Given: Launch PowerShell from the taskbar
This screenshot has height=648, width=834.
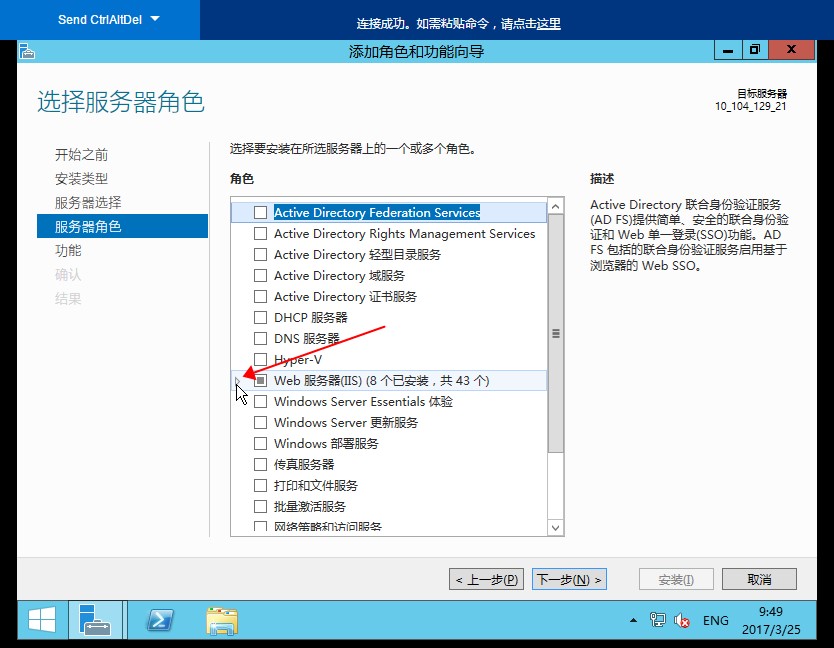Looking at the screenshot, I should [x=160, y=620].
